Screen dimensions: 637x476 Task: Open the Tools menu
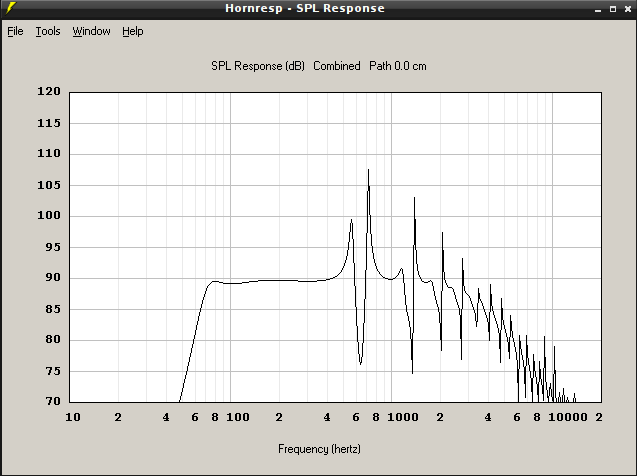tap(48, 31)
